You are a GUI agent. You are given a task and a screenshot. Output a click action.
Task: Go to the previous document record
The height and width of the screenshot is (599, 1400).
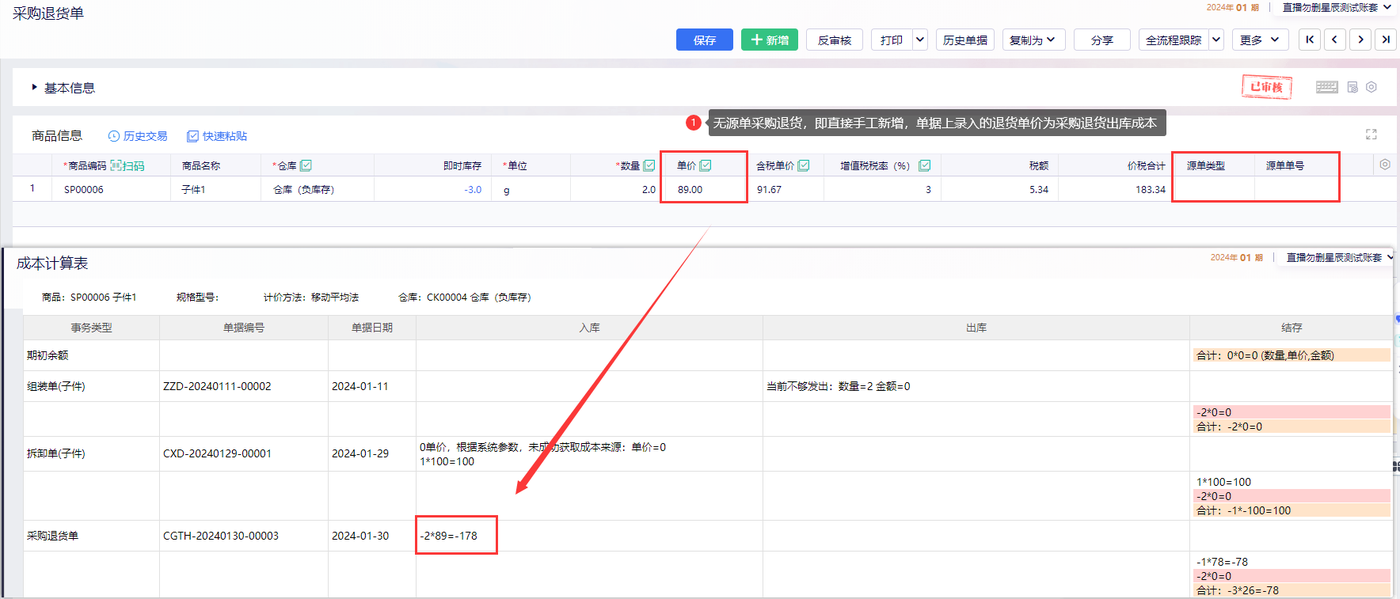tap(1334, 40)
